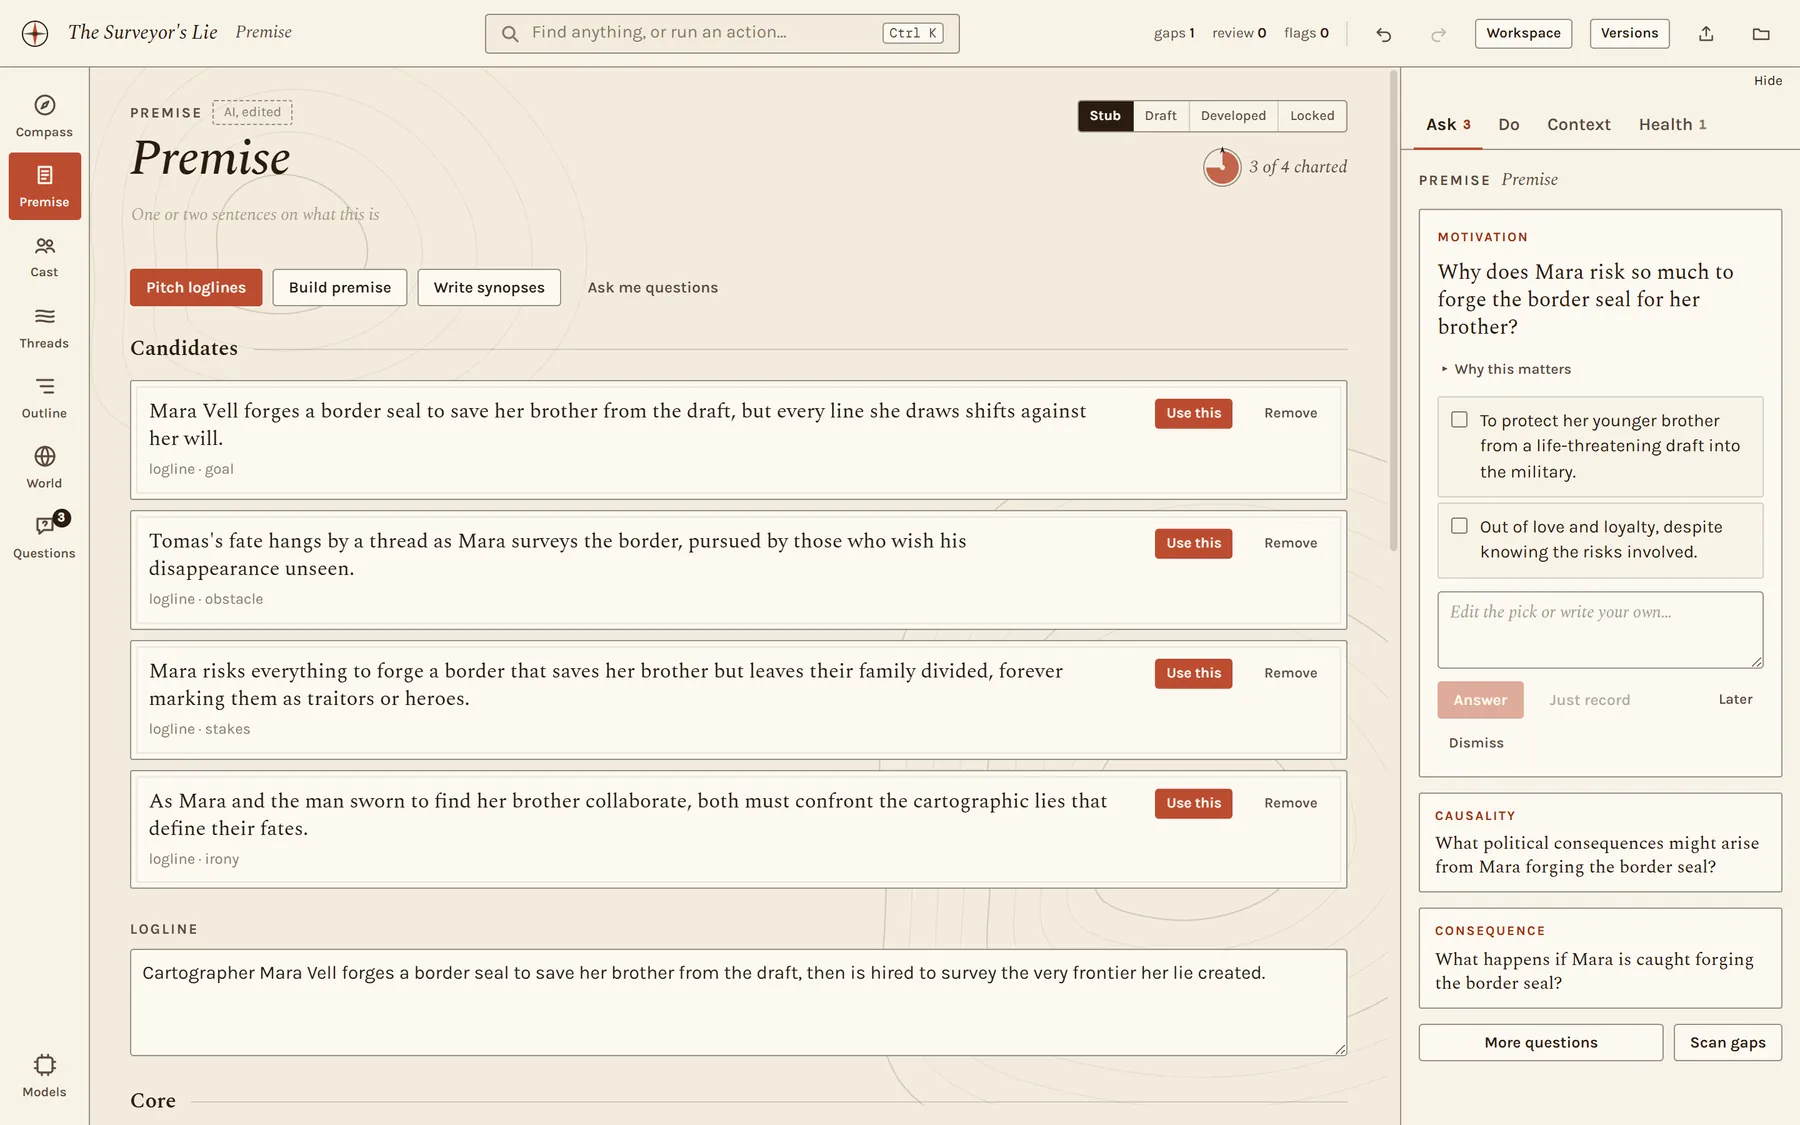Click the undo arrow icon
Screen dimensions: 1800x1125
tap(1384, 34)
